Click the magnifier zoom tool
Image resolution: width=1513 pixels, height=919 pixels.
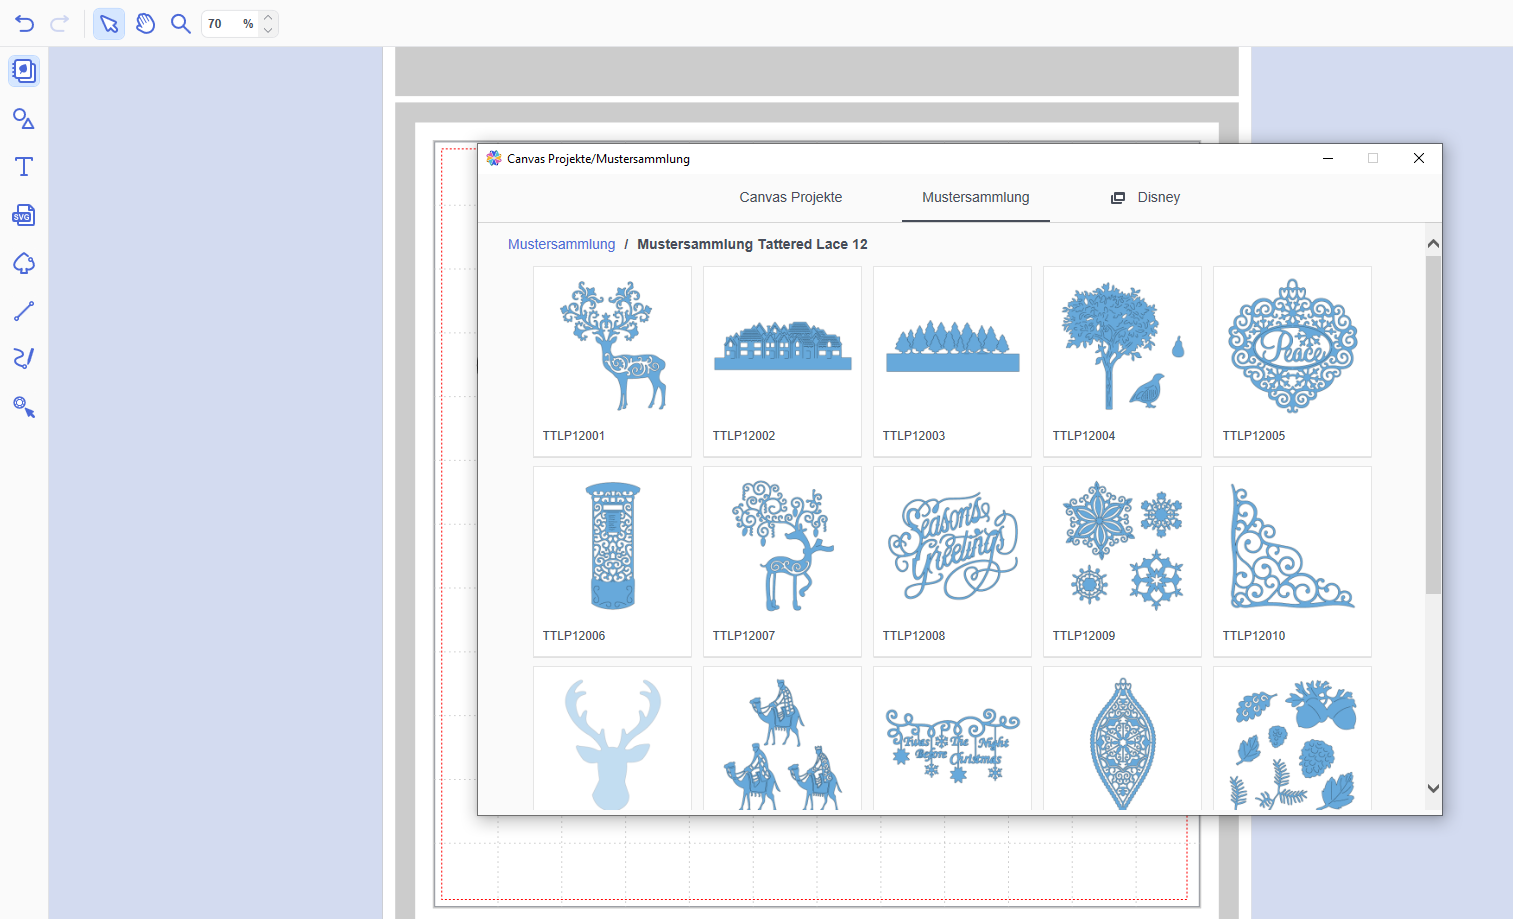tap(181, 24)
